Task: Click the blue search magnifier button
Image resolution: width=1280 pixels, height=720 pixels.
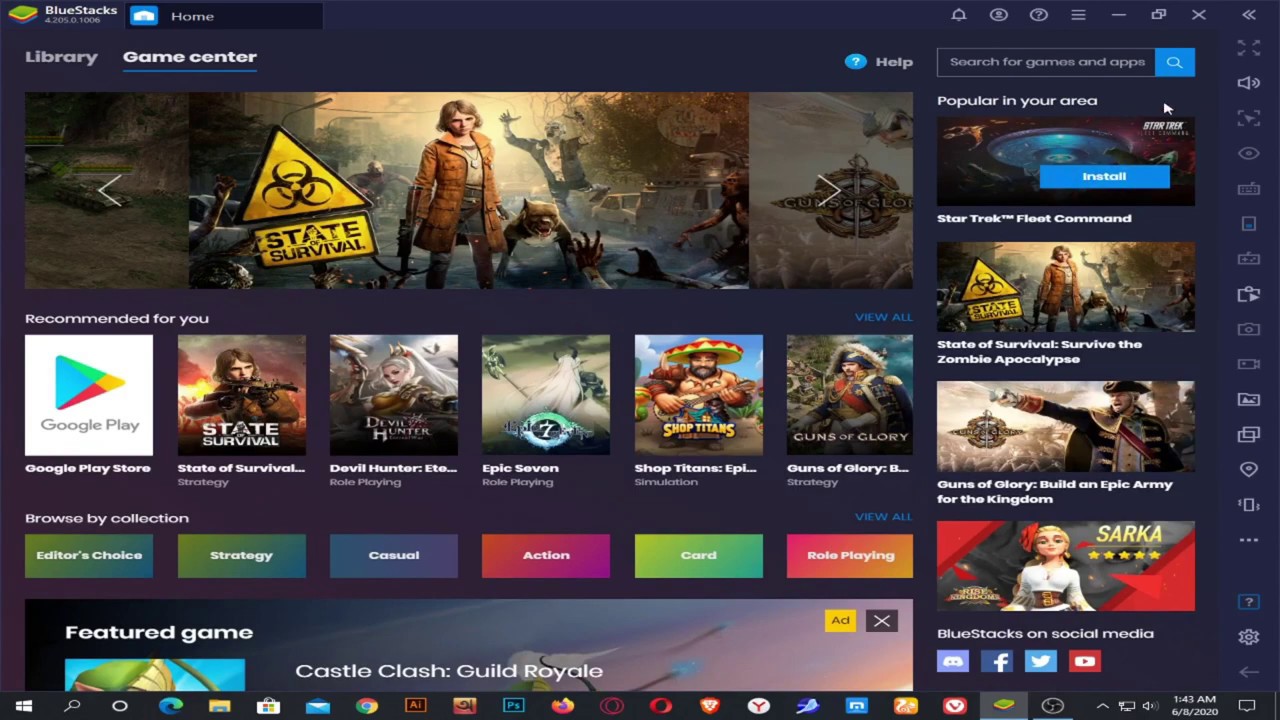Action: pyautogui.click(x=1175, y=62)
